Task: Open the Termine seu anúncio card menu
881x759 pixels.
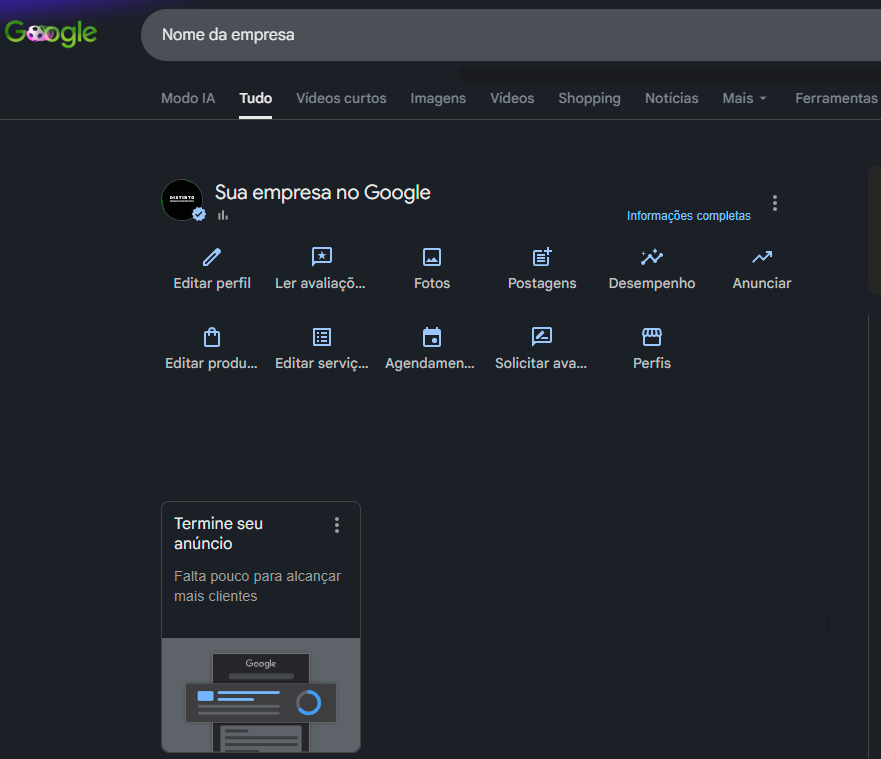Action: (x=337, y=525)
